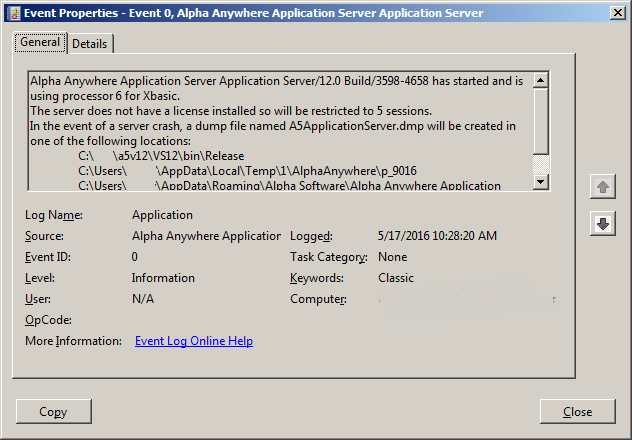Click the description box scrollbar thumb

[541, 121]
